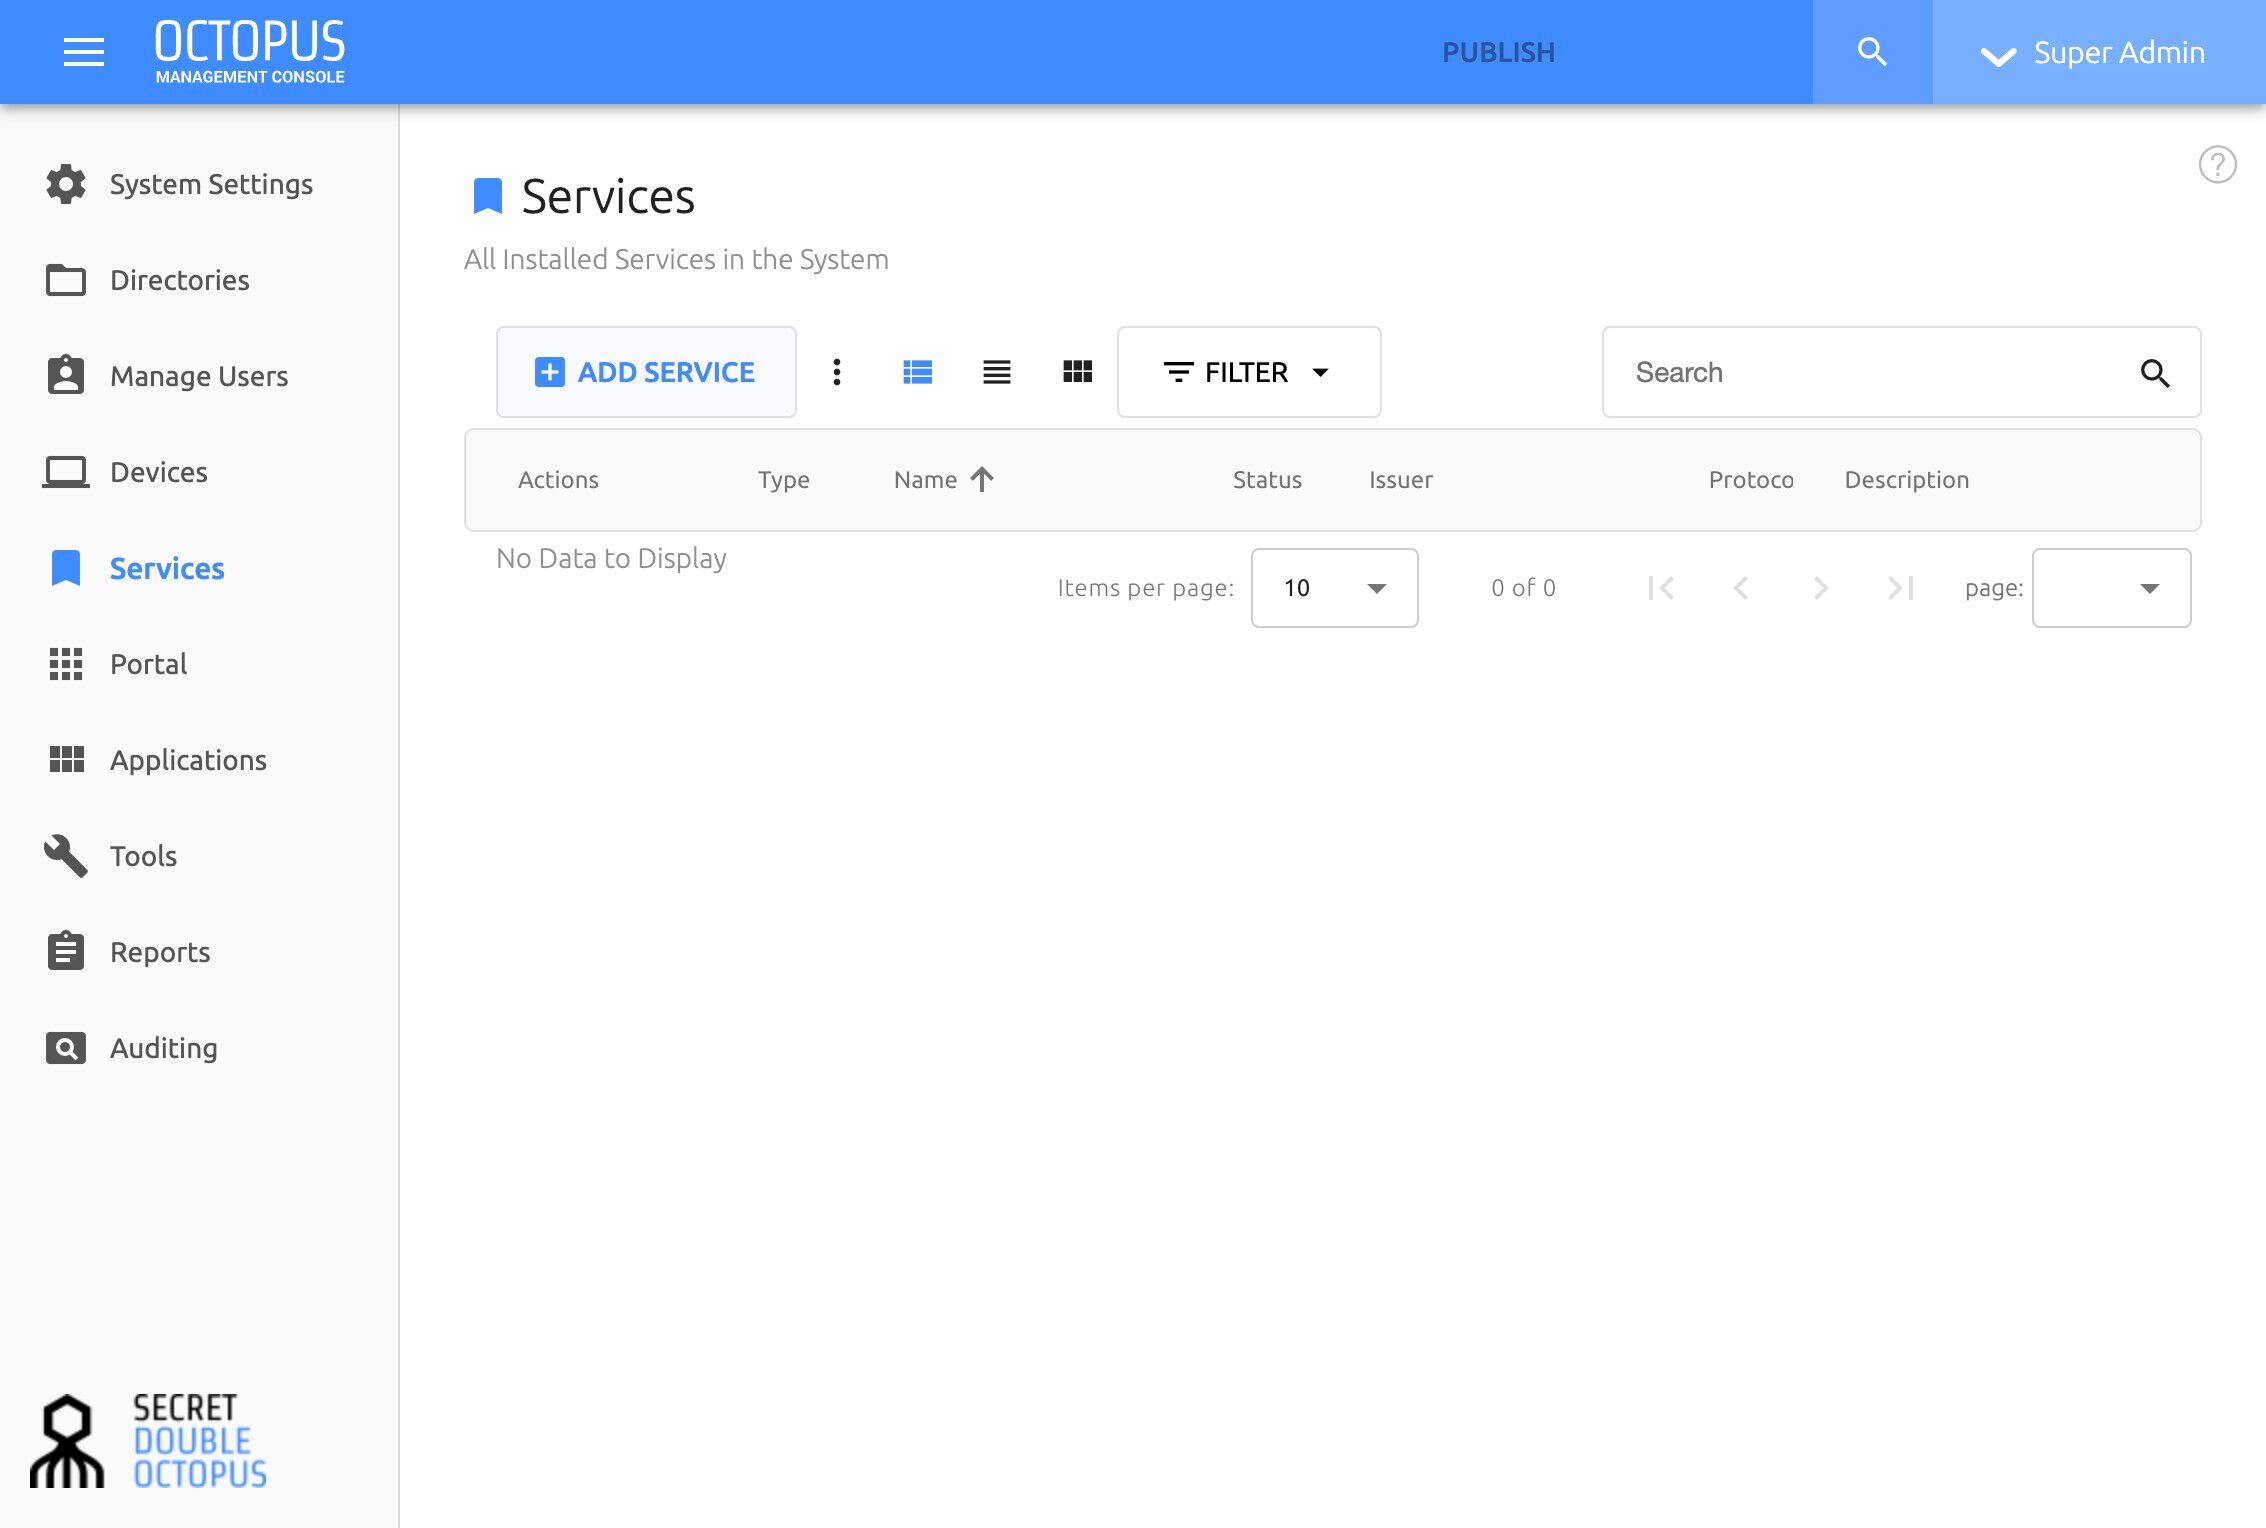Go to previous page of results
2266x1528 pixels.
pos(1741,588)
